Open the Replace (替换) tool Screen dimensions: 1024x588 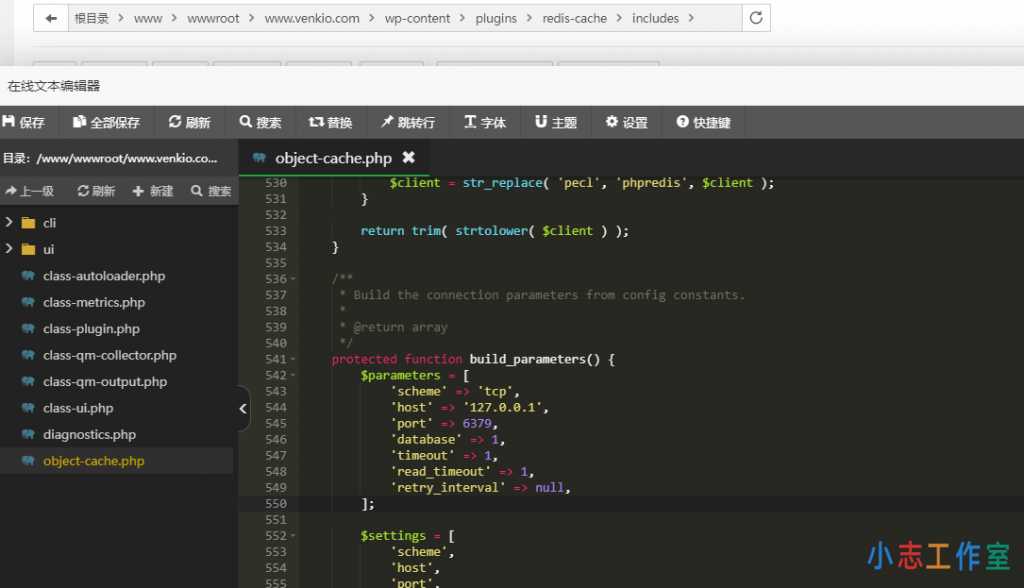(x=330, y=122)
